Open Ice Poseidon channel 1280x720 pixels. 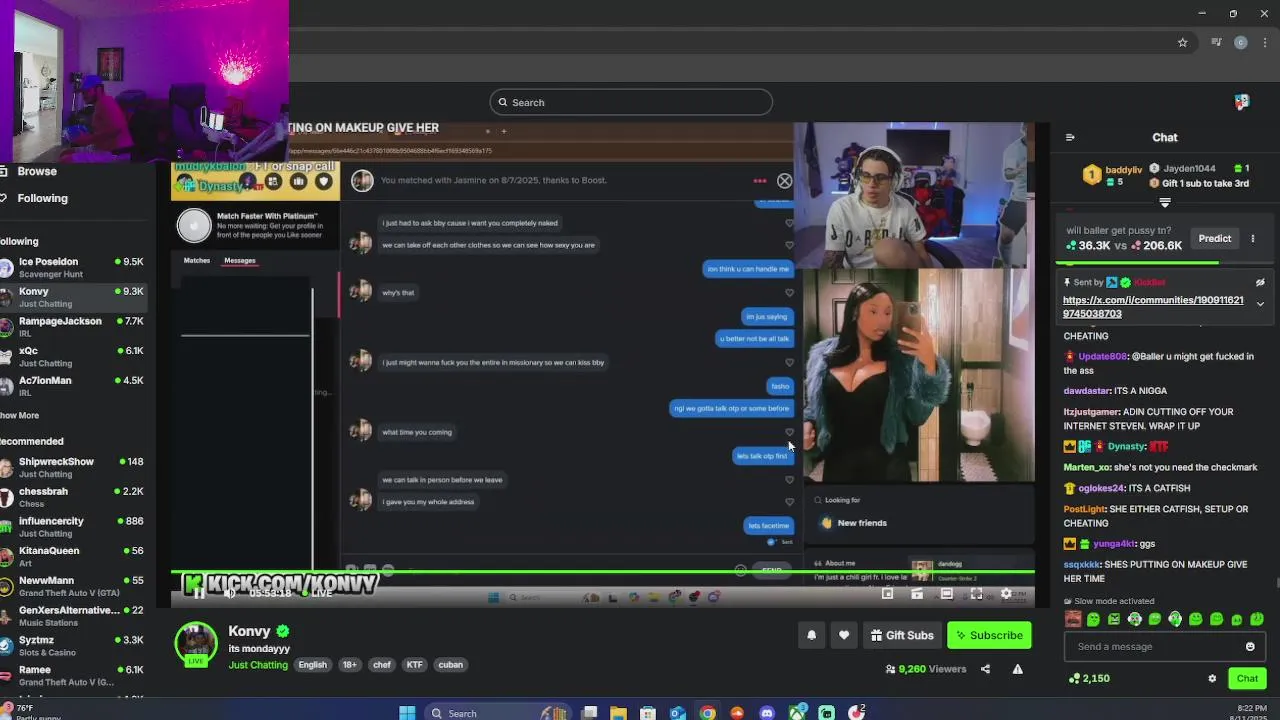73,268
